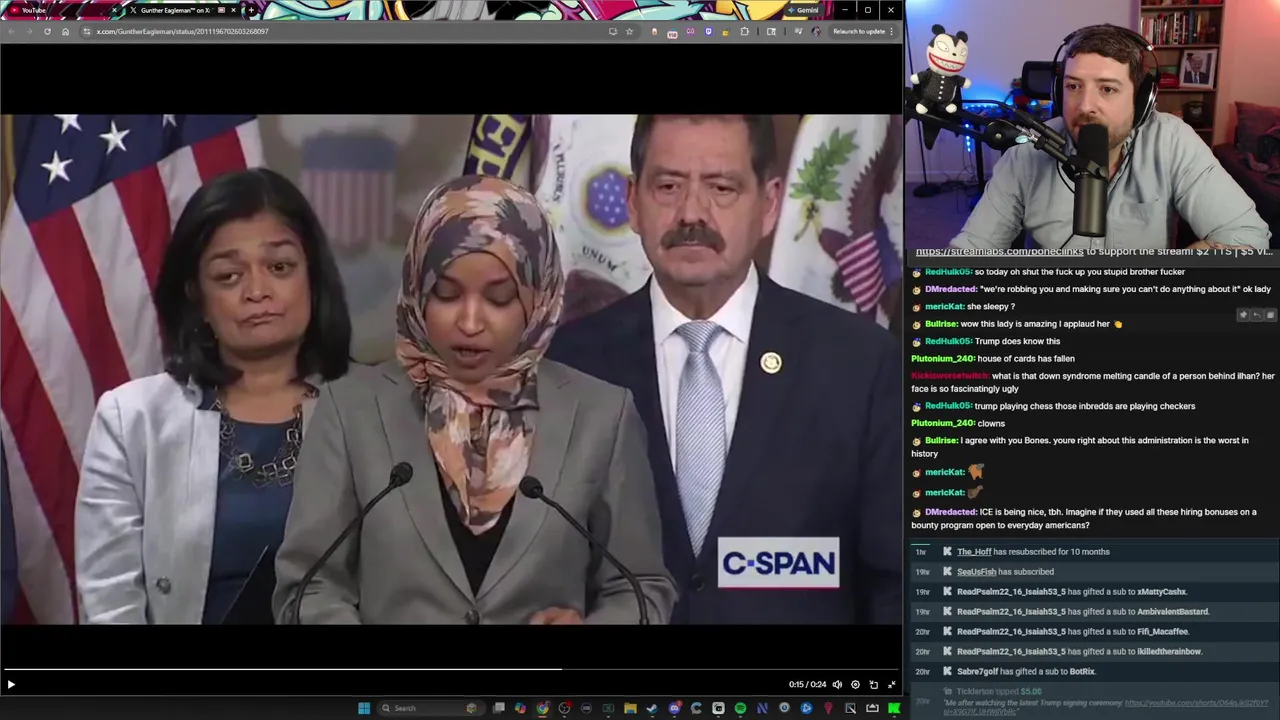The image size is (1280, 720).
Task: Go back to previous page
Action: [x=11, y=31]
